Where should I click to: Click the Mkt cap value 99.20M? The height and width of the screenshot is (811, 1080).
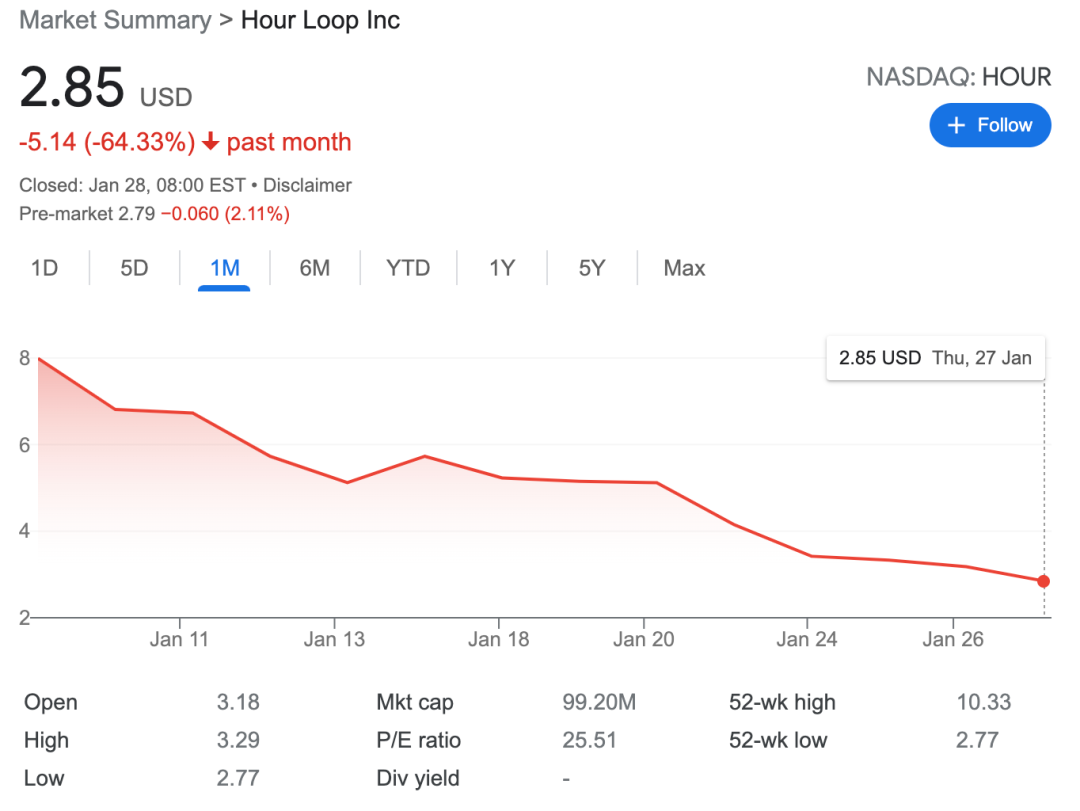599,702
